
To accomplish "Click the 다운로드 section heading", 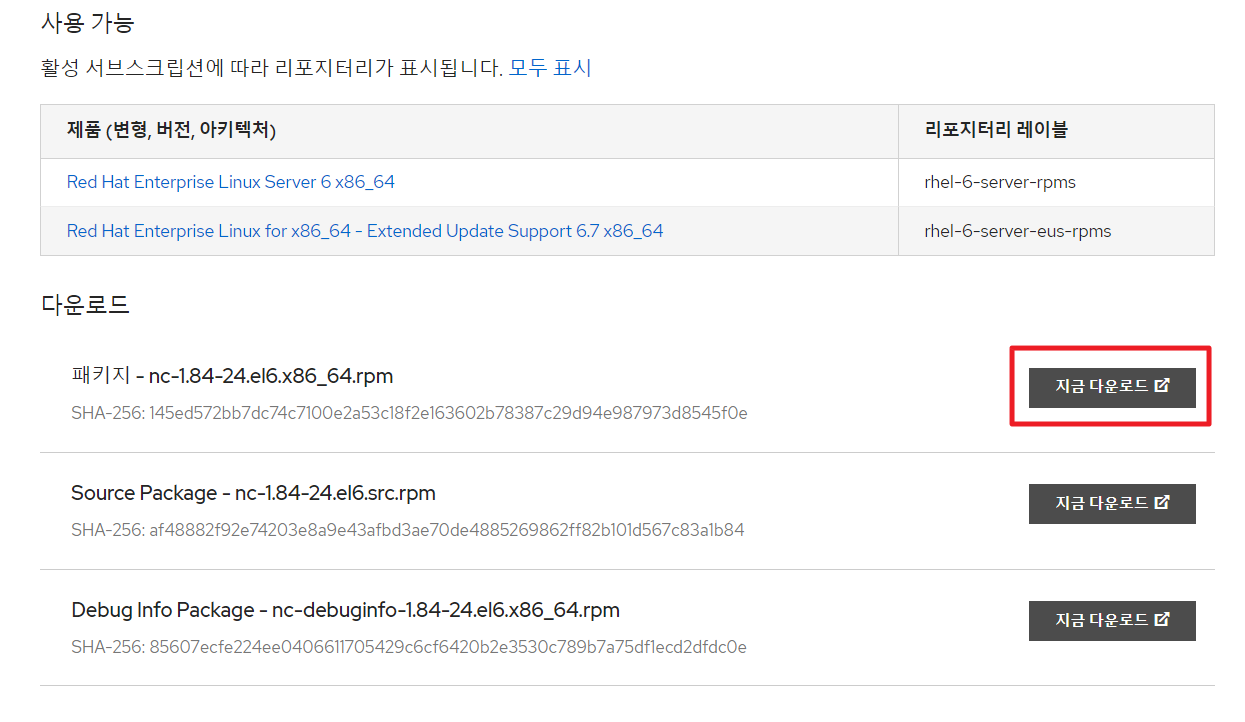I will tap(85, 305).
